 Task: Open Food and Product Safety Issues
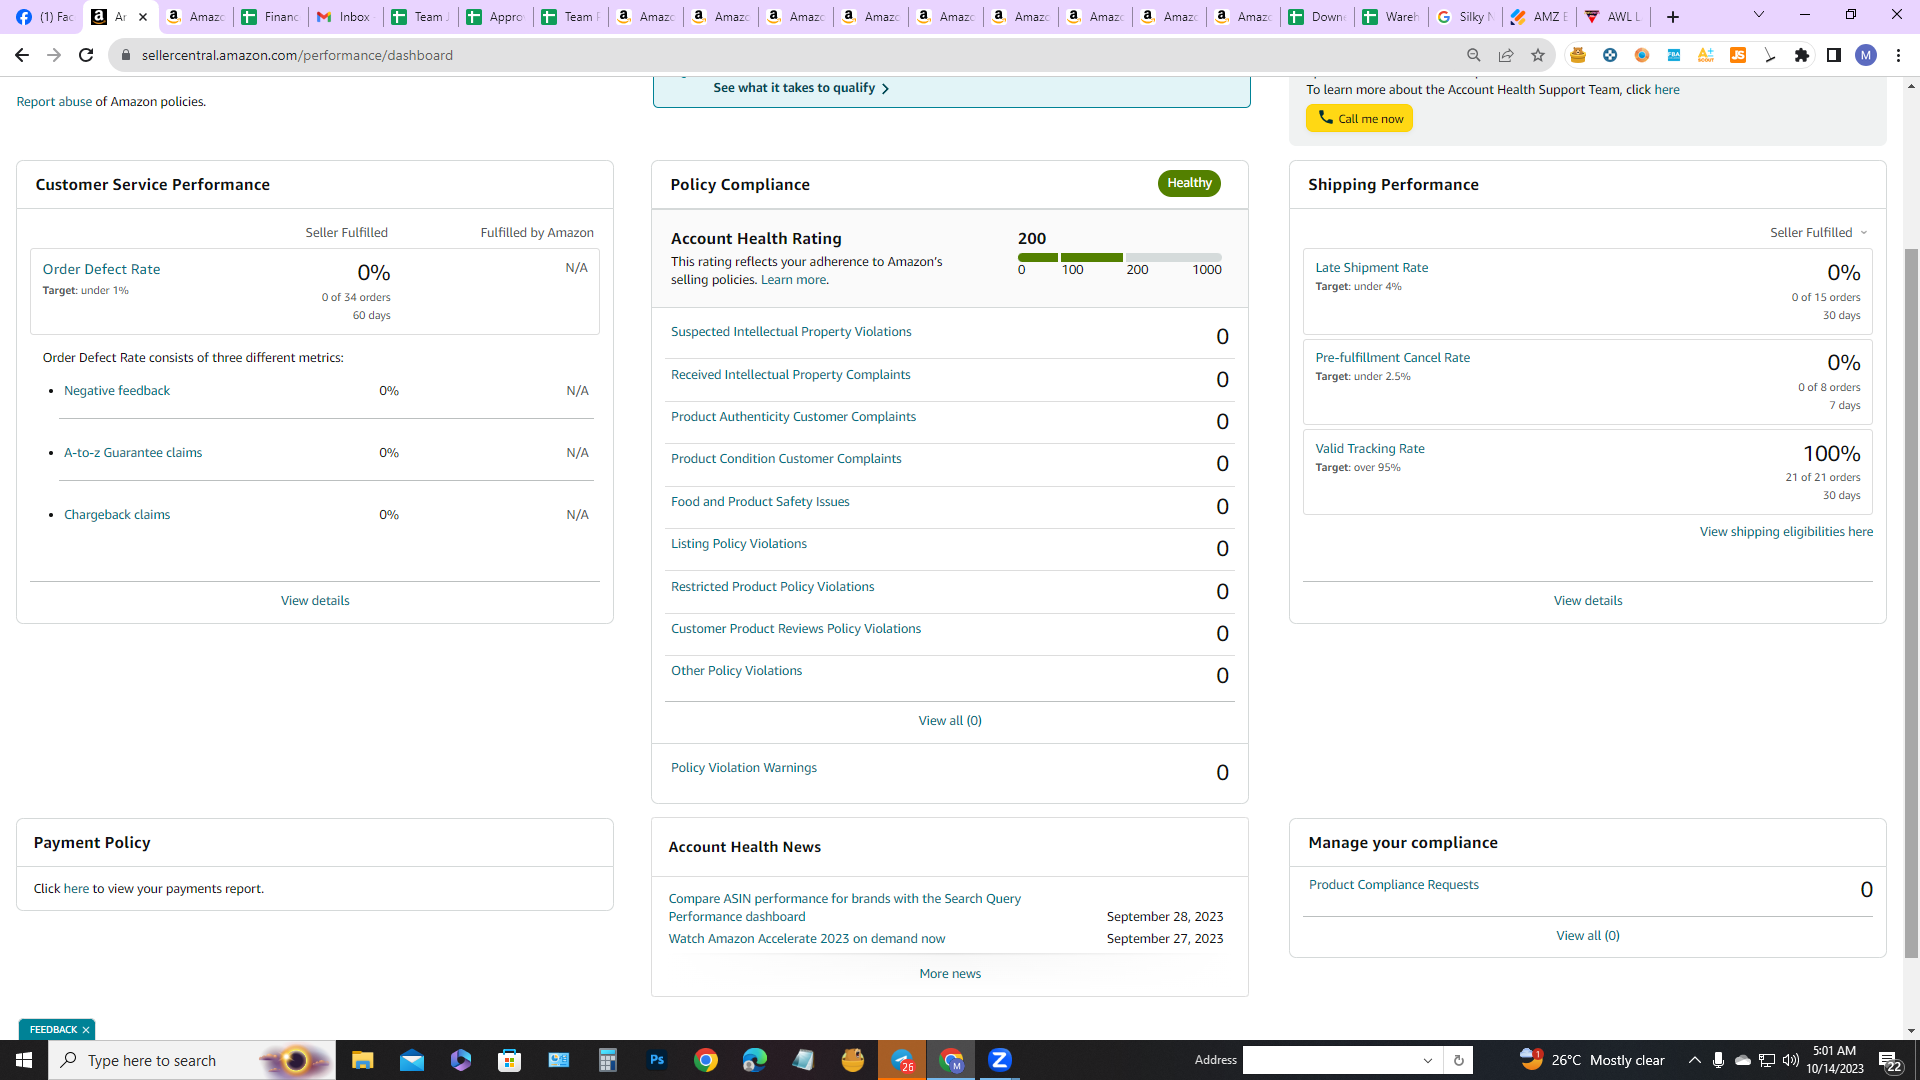coord(760,502)
